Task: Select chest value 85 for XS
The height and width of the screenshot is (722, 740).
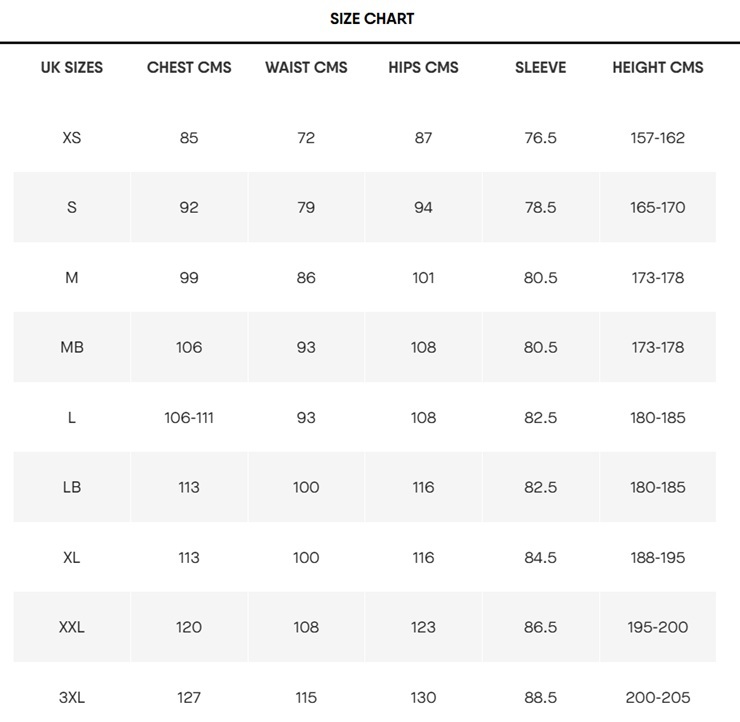Action: (x=189, y=138)
